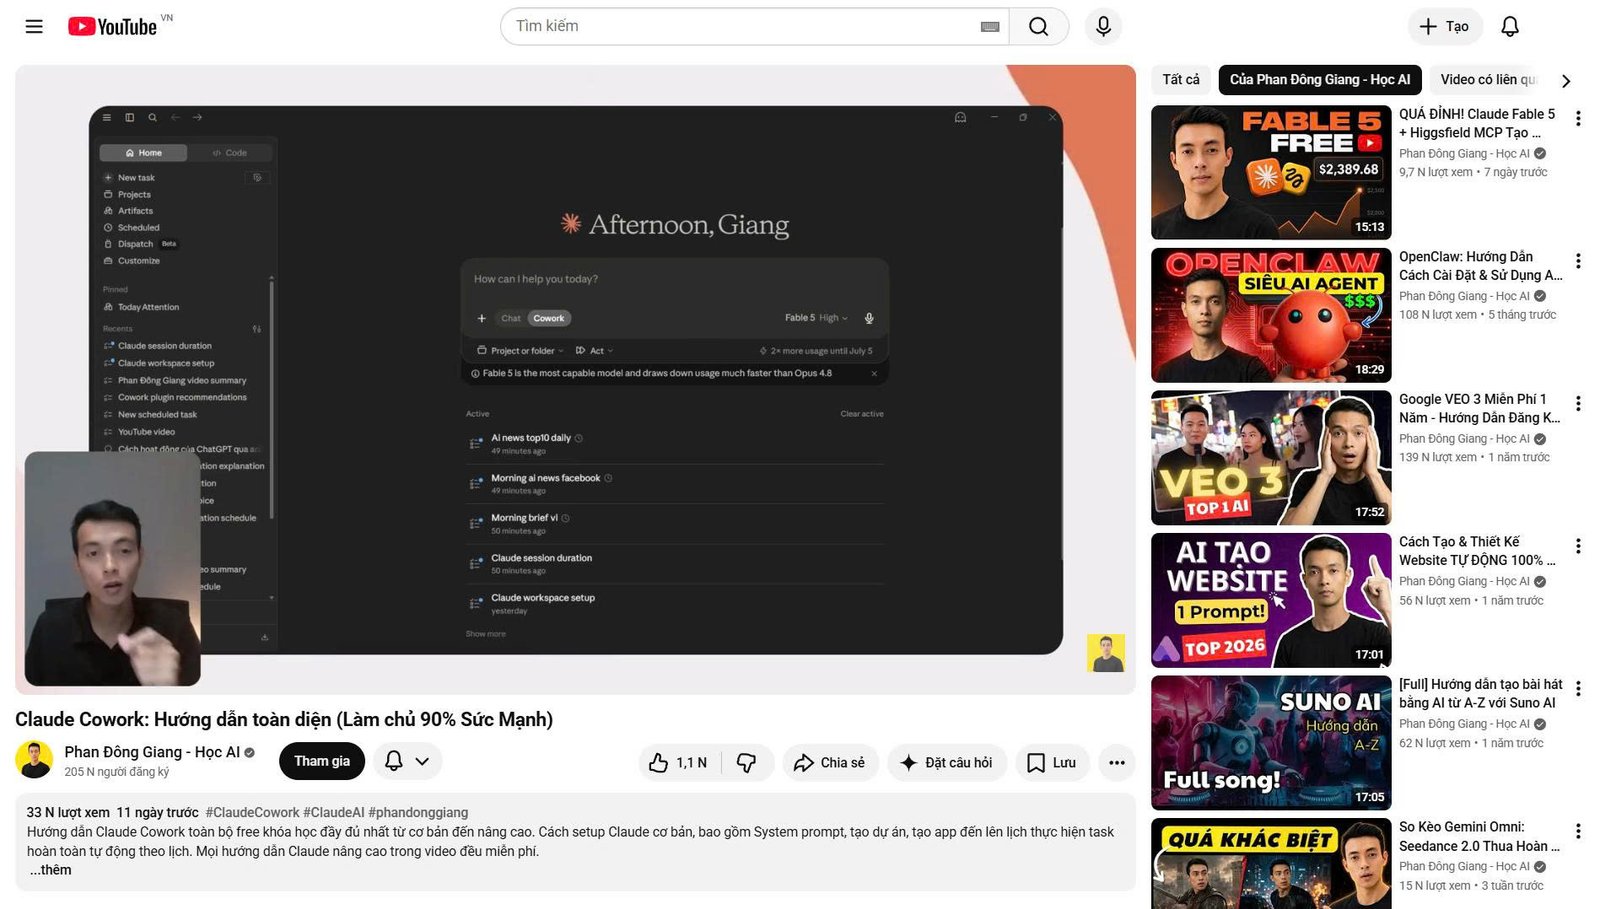Click the Đặt câu hỏi button
Image resolution: width=1600 pixels, height=909 pixels.
click(x=947, y=762)
